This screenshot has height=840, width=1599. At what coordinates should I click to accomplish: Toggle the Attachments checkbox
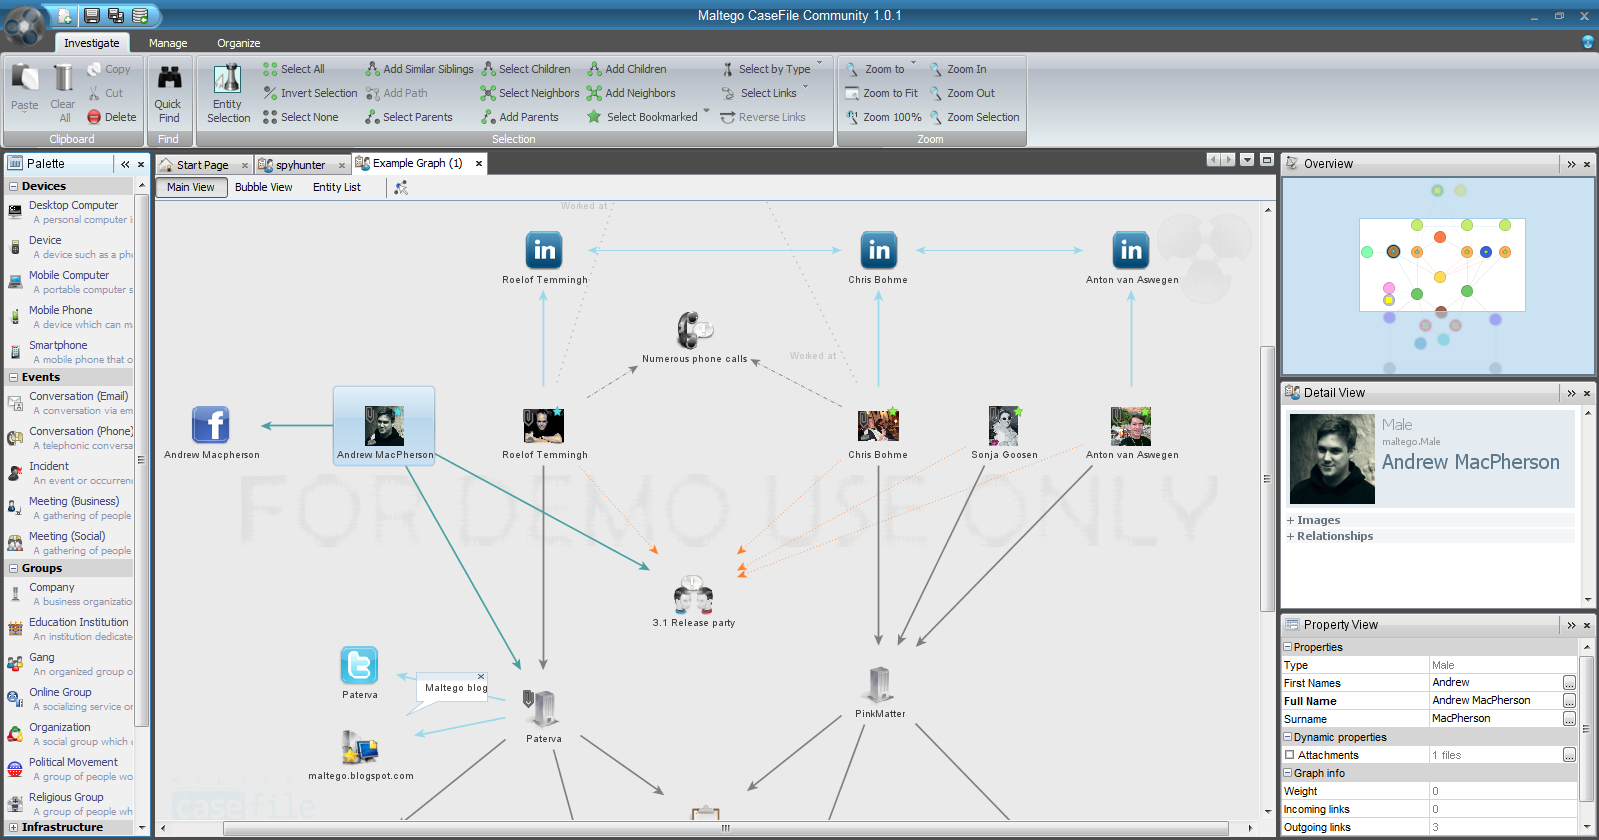pyautogui.click(x=1290, y=755)
